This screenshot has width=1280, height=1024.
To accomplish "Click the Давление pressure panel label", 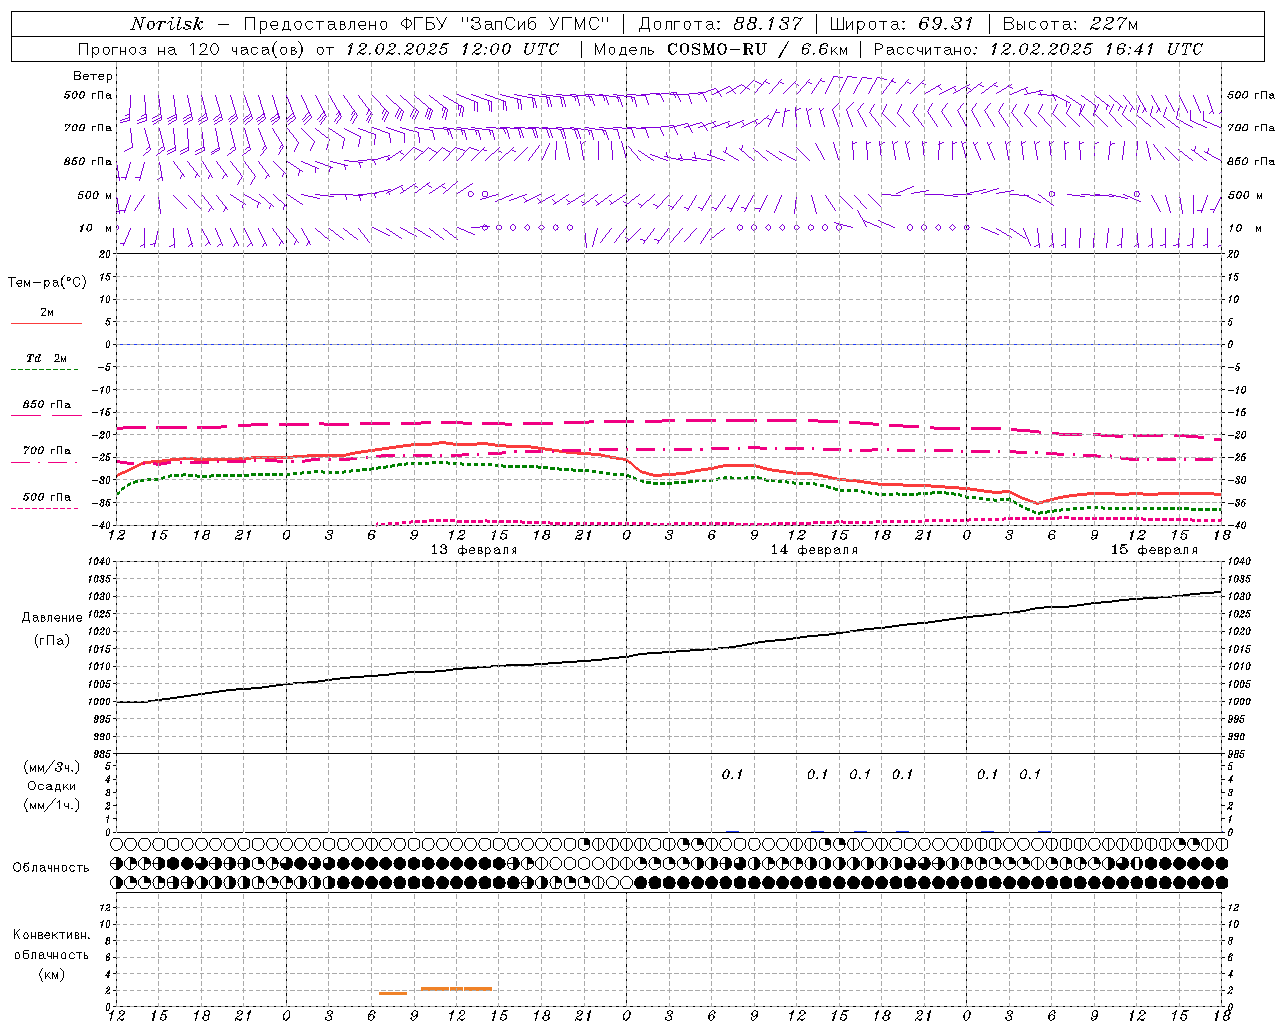I will point(52,618).
